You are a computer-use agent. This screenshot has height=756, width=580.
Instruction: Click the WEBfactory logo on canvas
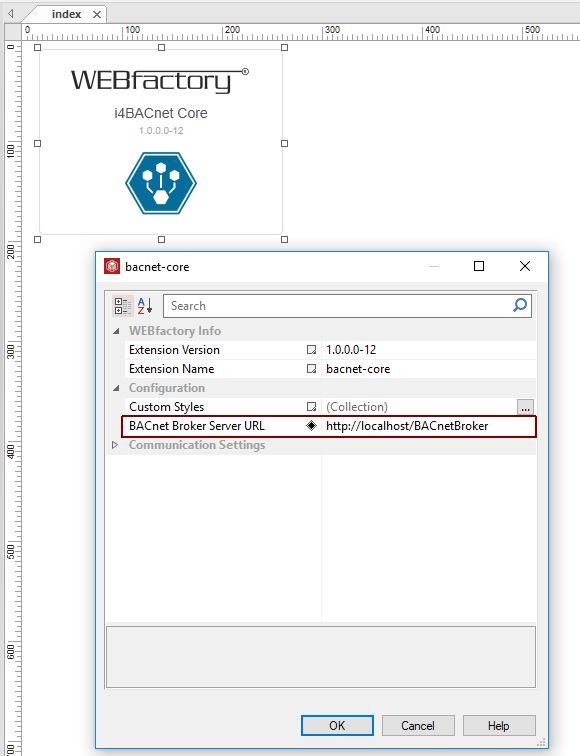pos(160,80)
